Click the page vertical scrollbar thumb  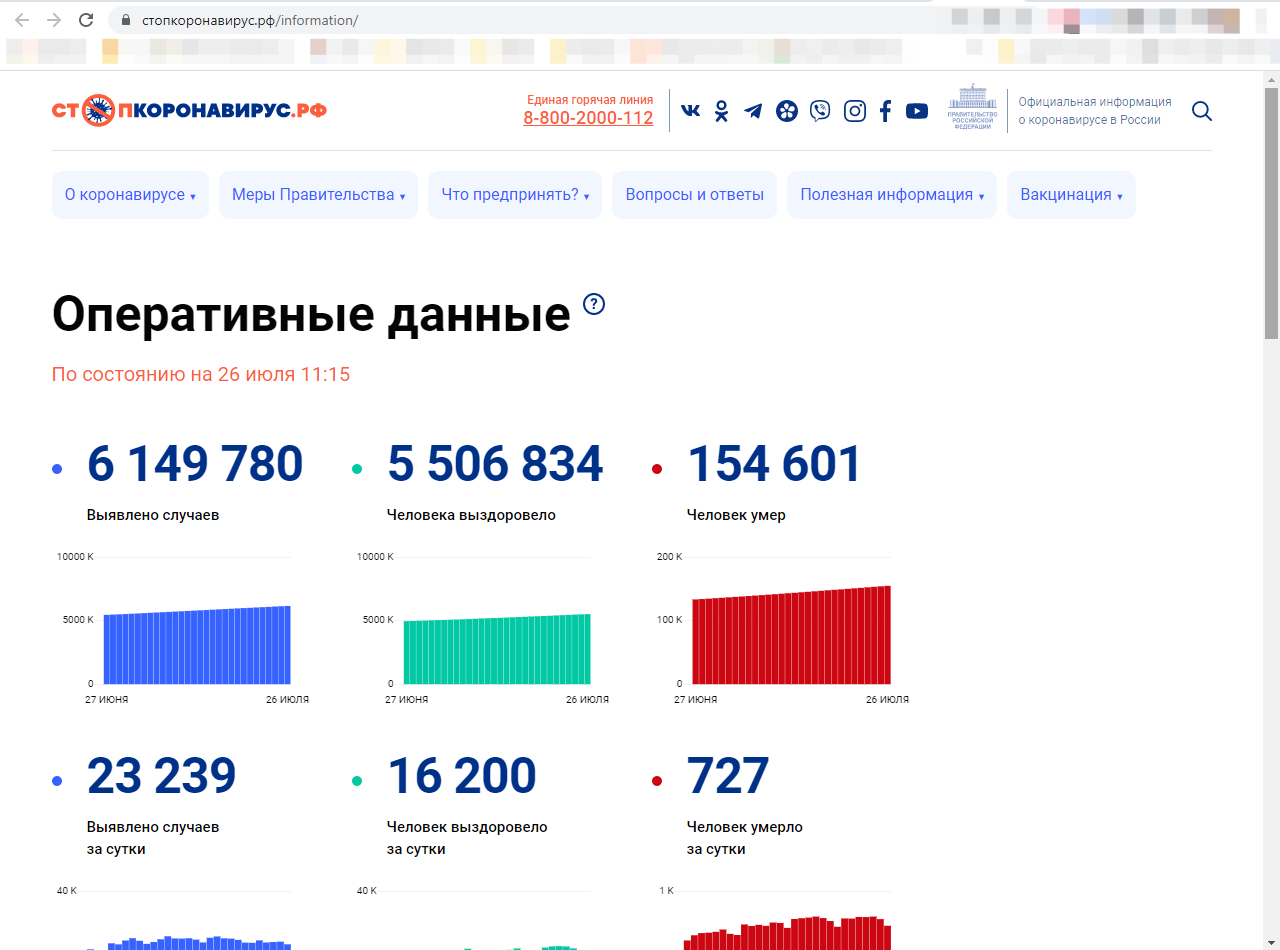point(1272,213)
